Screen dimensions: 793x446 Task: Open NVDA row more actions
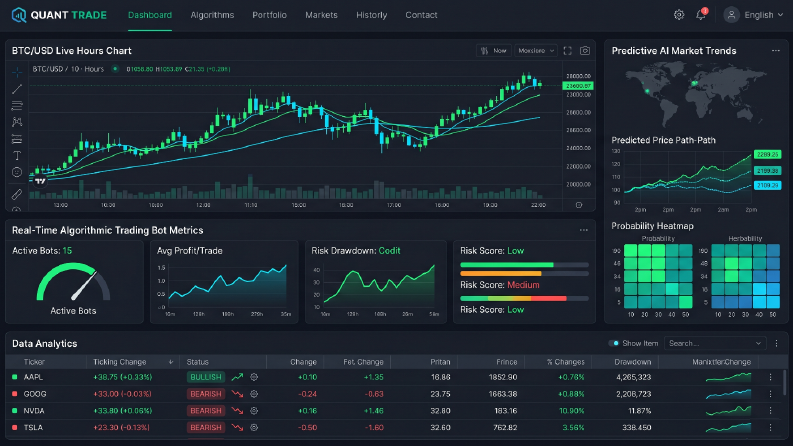coord(770,411)
